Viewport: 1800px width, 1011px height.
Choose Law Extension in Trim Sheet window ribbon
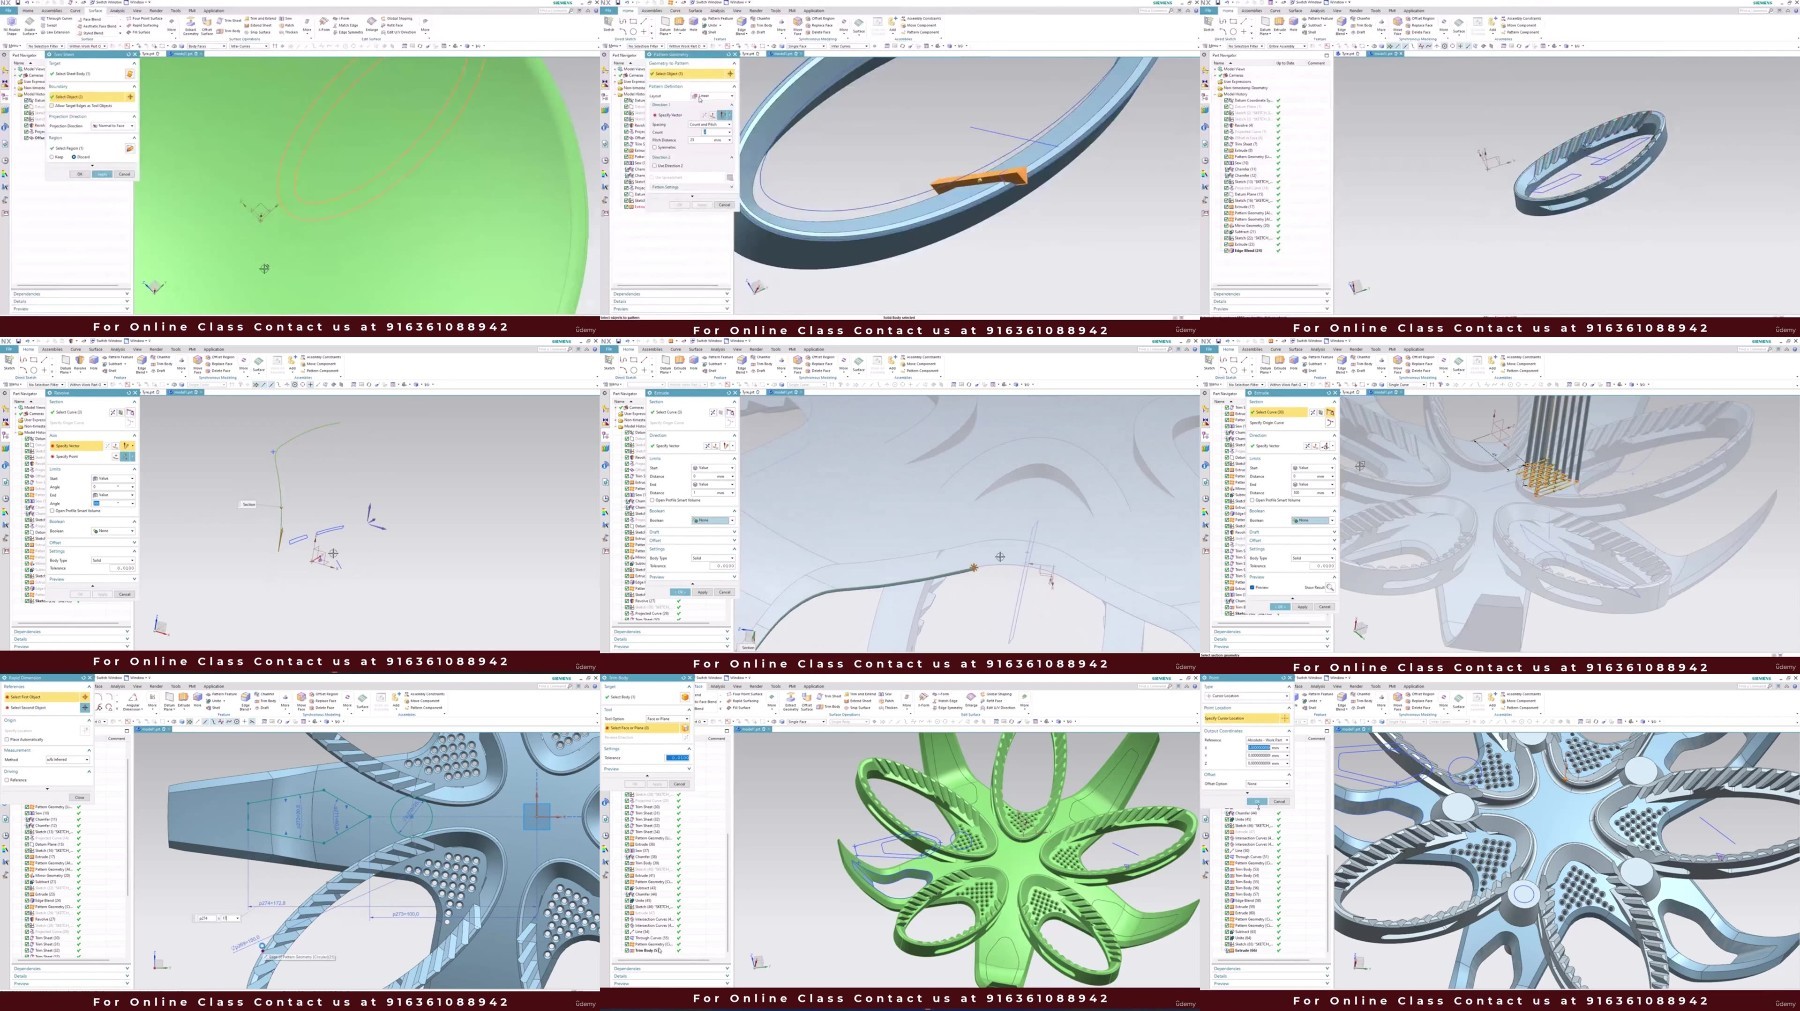[x=56, y=32]
